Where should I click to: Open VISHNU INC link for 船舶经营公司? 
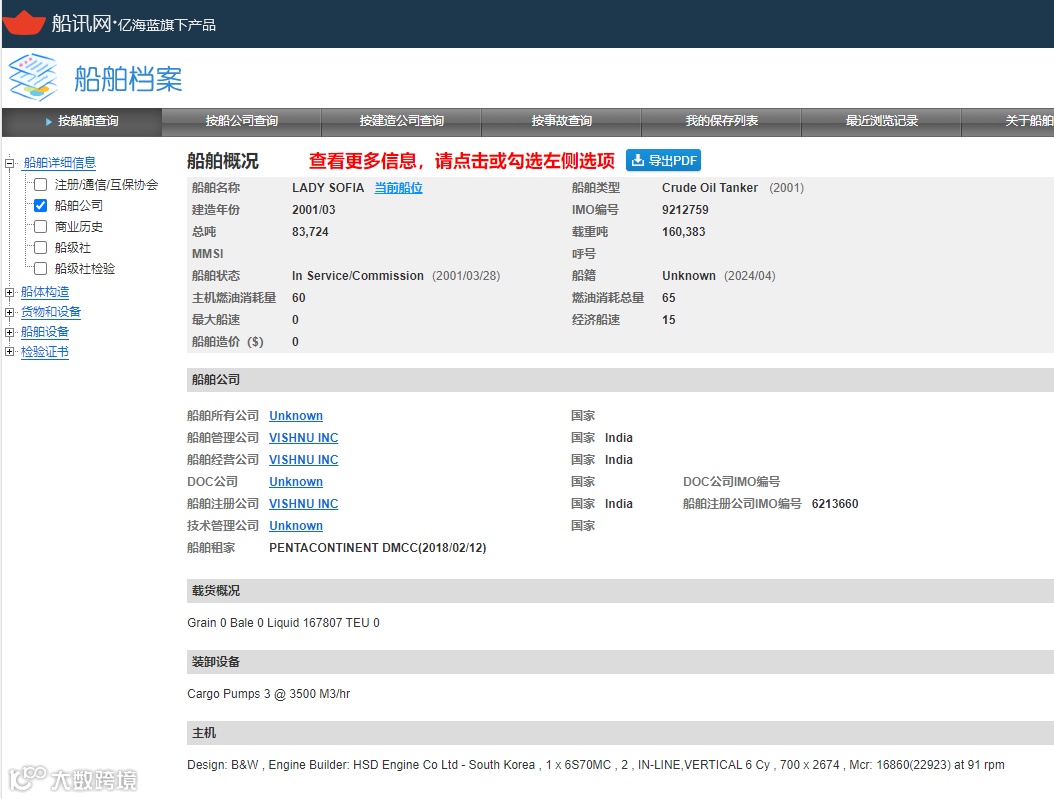click(303, 460)
